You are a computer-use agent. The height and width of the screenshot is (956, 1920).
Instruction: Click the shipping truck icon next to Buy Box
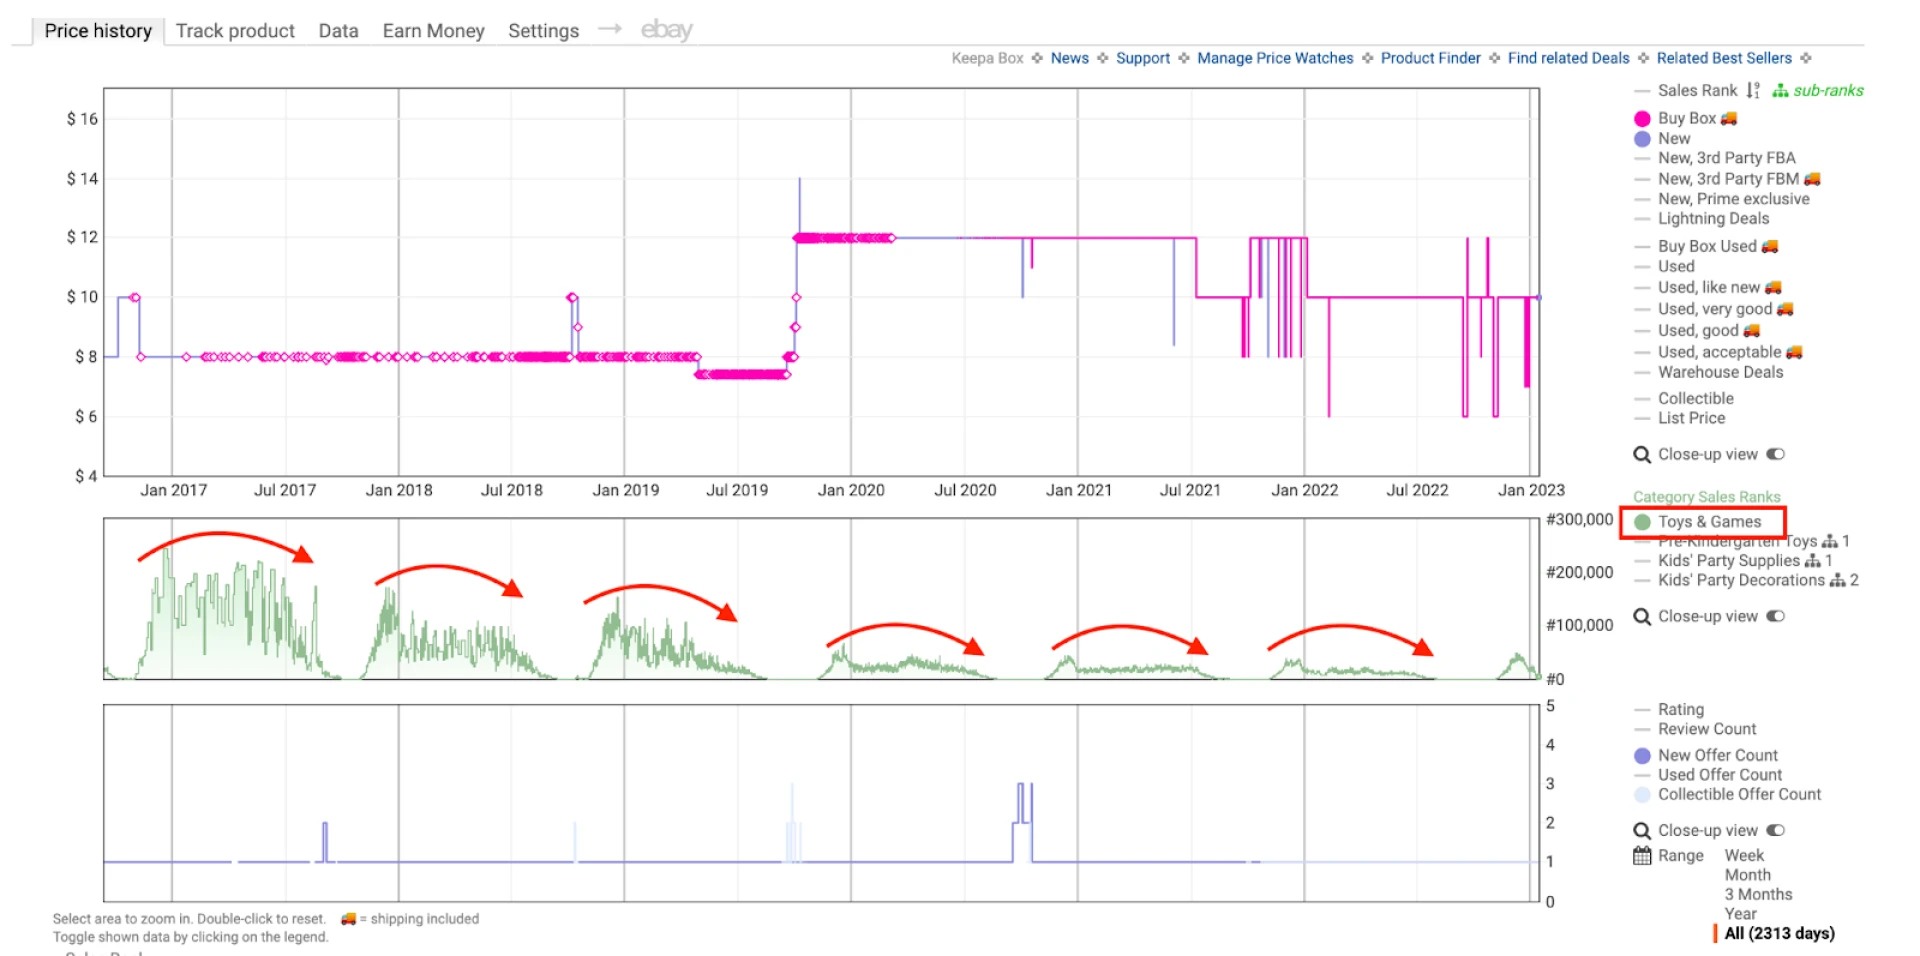point(1729,118)
